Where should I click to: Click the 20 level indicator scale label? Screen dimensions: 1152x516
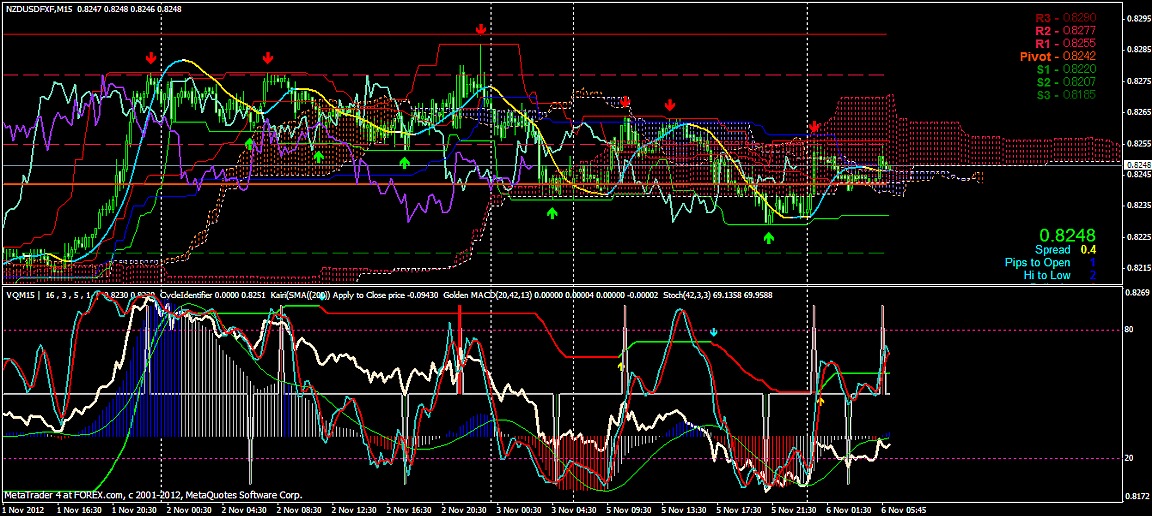coord(1129,458)
